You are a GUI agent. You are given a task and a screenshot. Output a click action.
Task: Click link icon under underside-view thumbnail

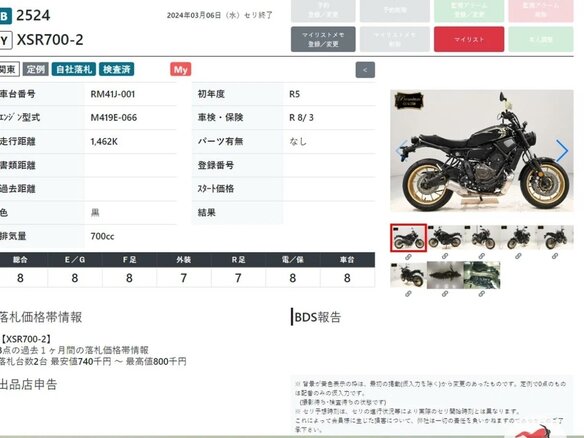point(445,294)
